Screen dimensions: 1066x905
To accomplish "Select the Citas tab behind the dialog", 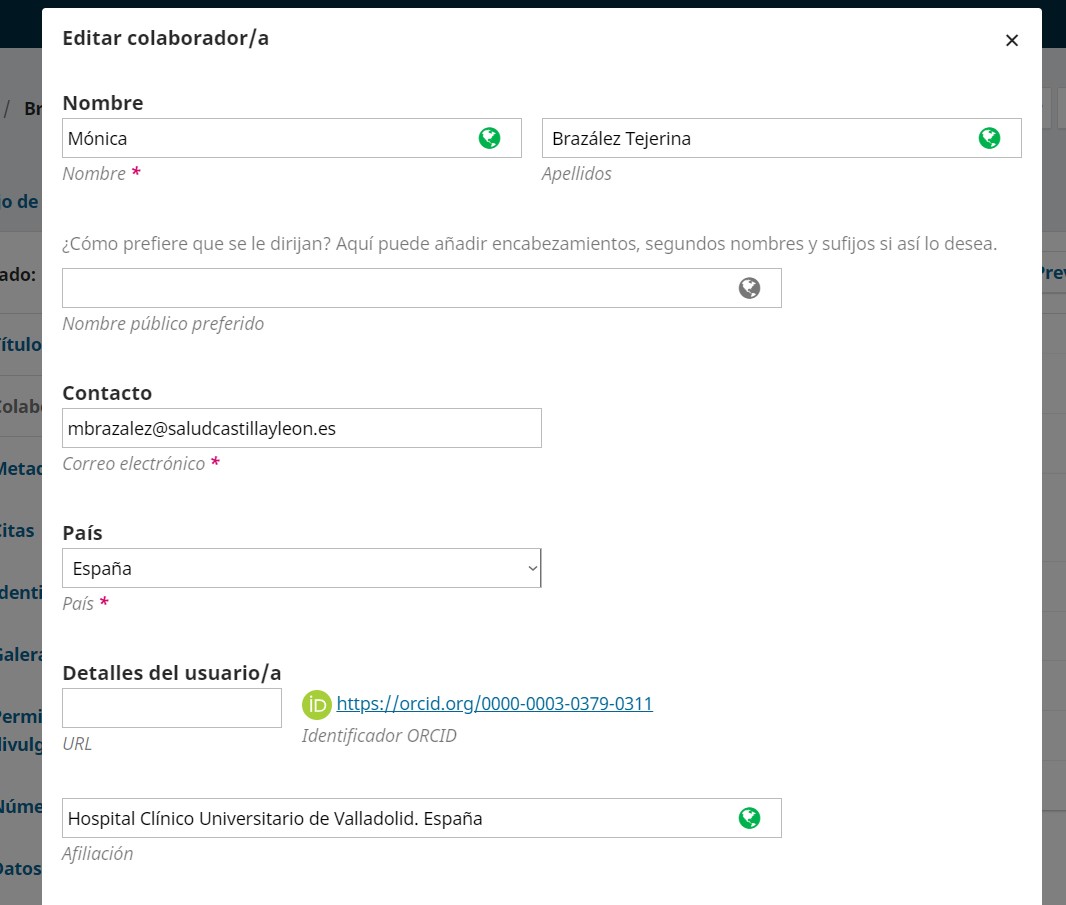I will [20, 531].
